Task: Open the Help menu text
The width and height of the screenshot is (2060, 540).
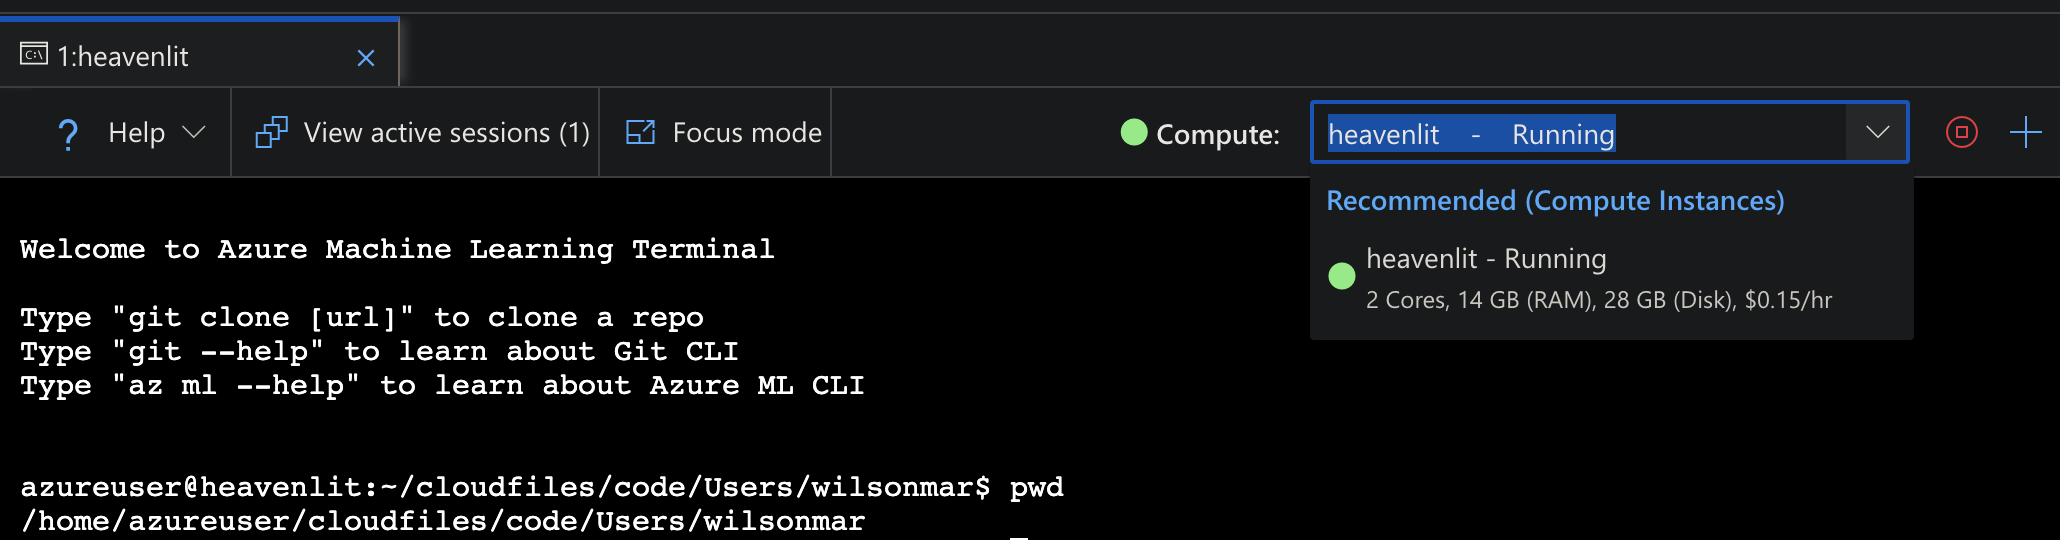Action: click(136, 133)
